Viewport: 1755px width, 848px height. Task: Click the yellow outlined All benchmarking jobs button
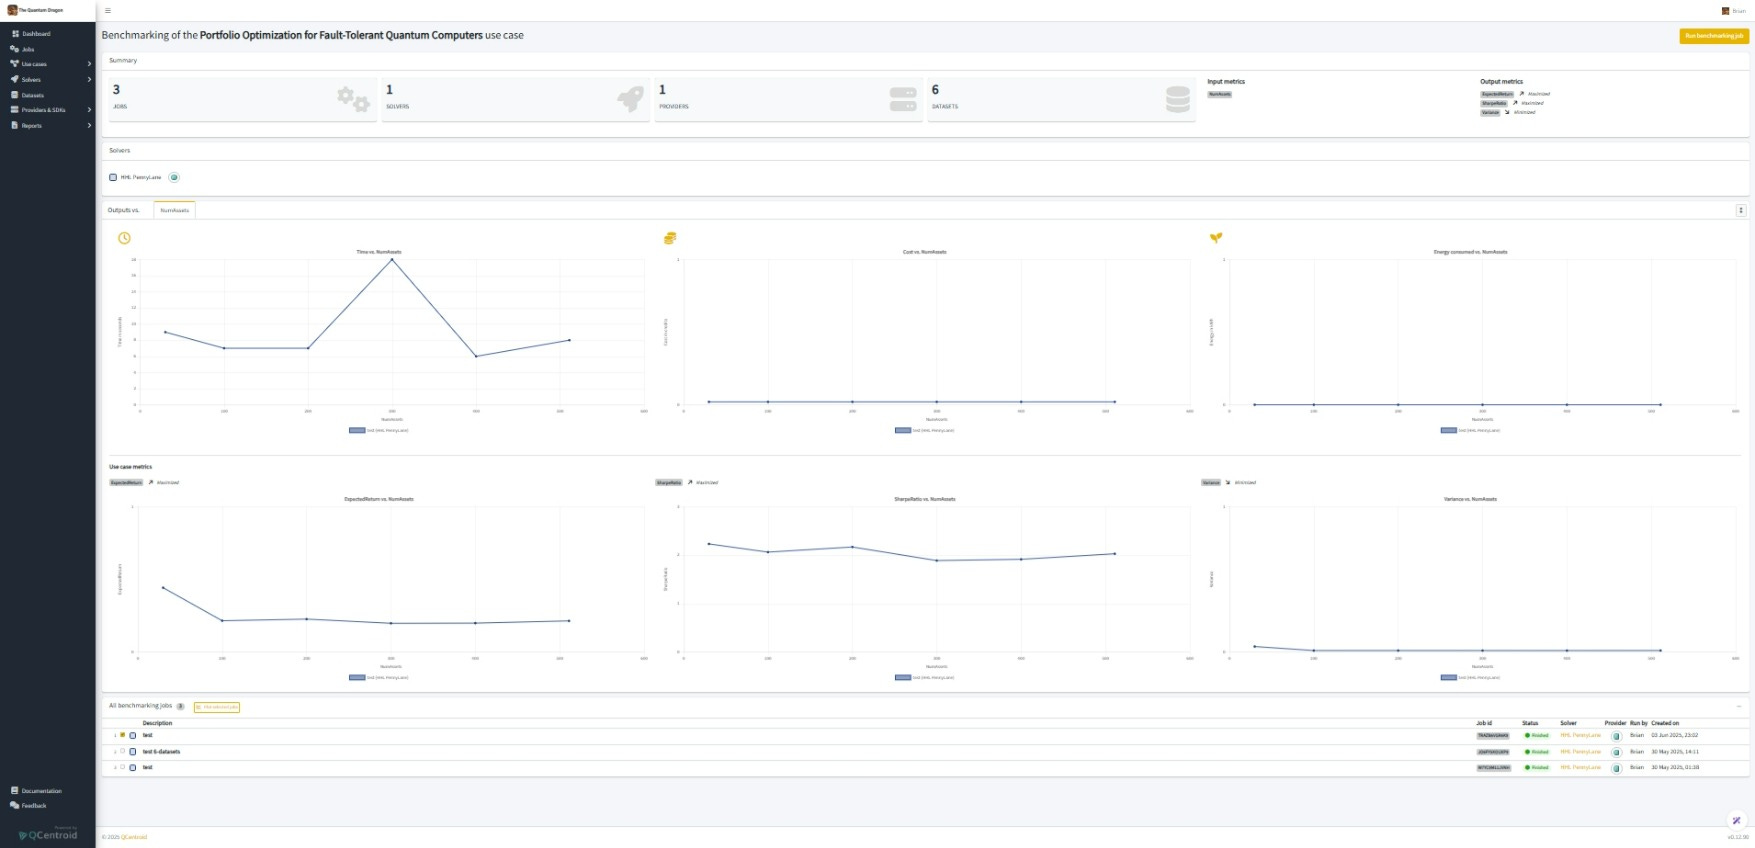[217, 707]
